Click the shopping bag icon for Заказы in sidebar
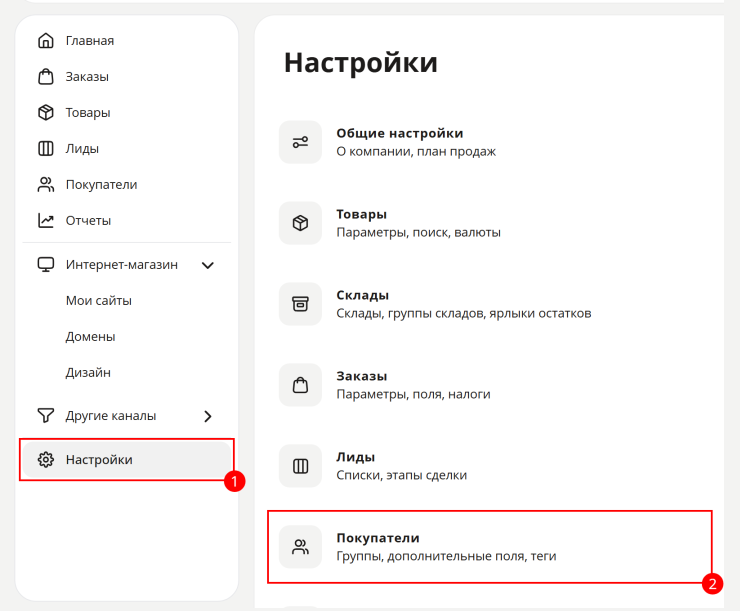740x611 pixels. pyautogui.click(x=46, y=76)
